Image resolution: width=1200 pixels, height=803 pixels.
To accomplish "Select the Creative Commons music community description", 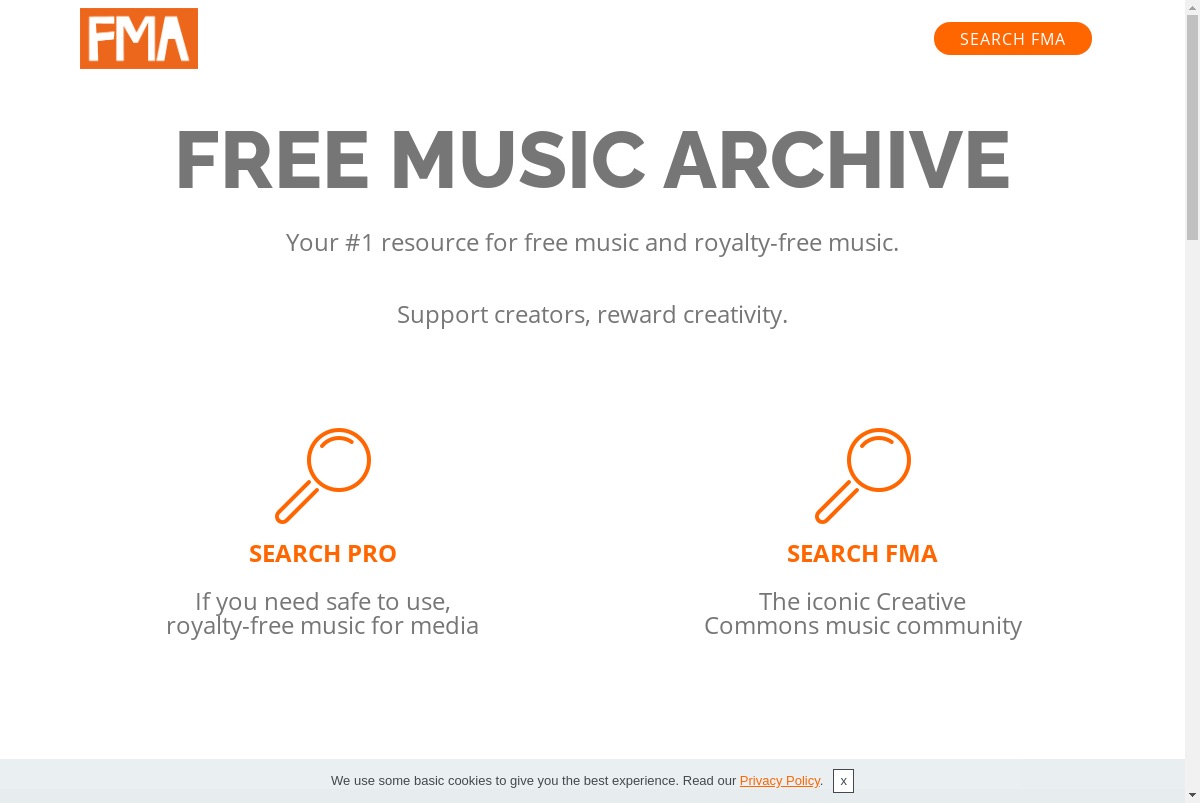I will tap(863, 614).
